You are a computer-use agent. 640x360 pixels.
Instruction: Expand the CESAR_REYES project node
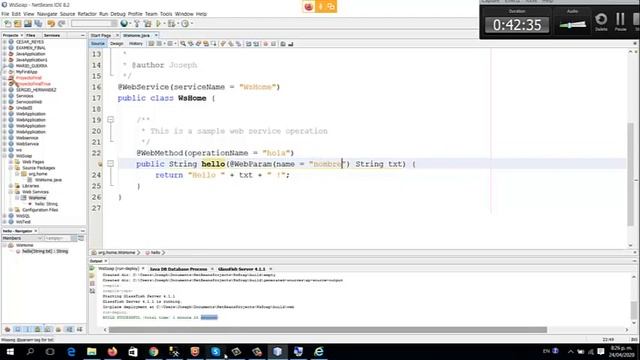coord(4,42)
